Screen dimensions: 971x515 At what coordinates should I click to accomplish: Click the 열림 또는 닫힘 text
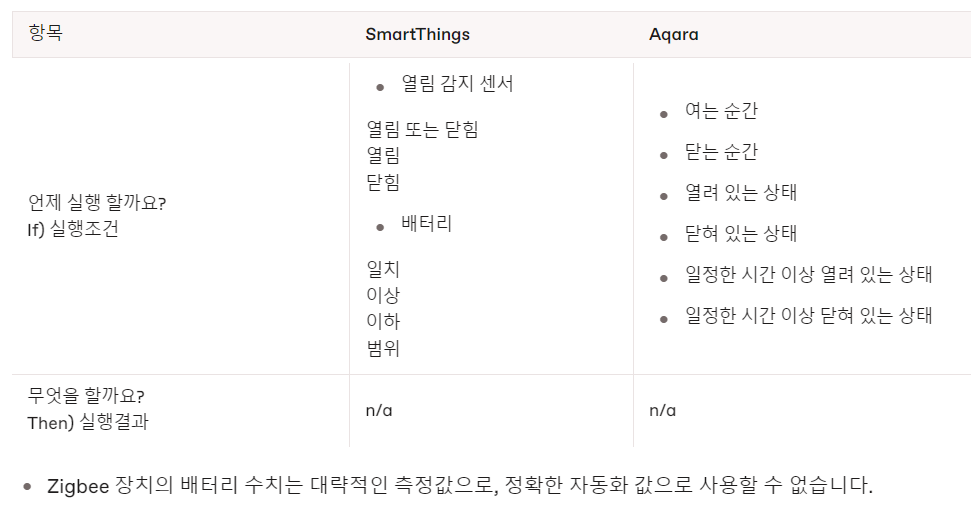coord(422,129)
